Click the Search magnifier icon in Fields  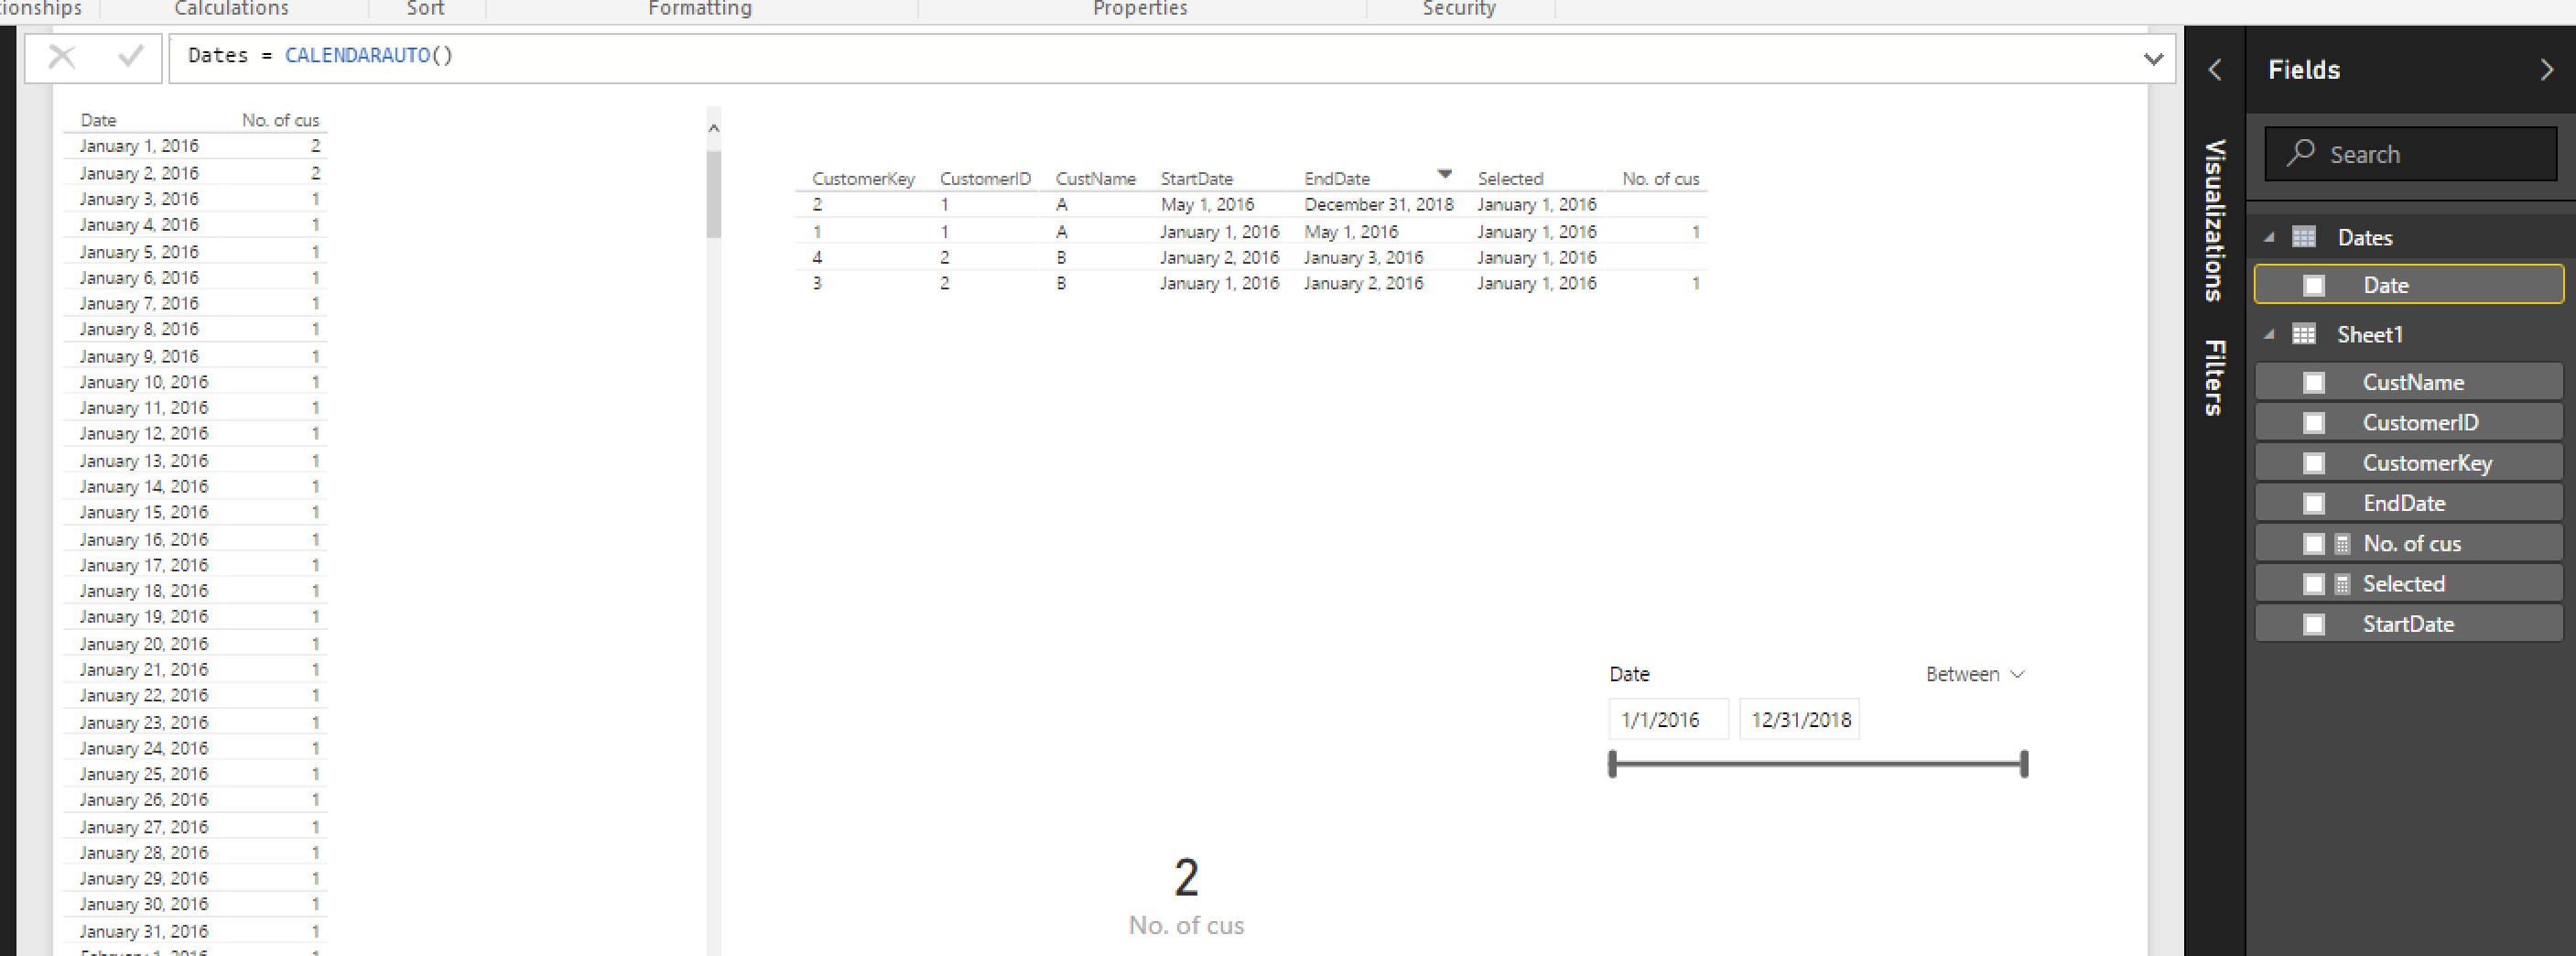[x=2300, y=153]
